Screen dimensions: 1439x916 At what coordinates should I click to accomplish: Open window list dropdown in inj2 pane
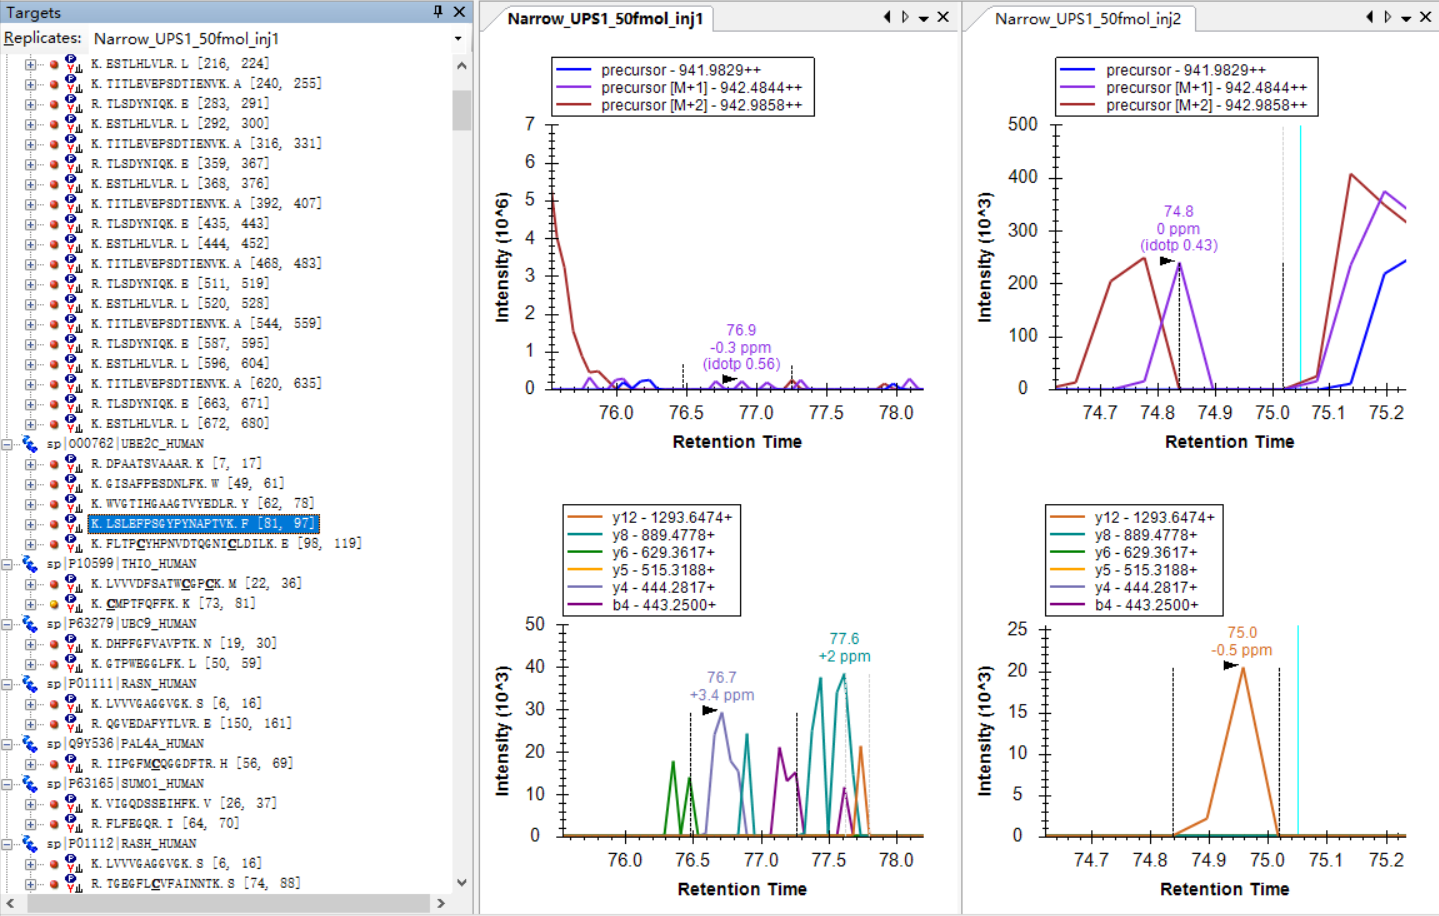click(x=1406, y=18)
